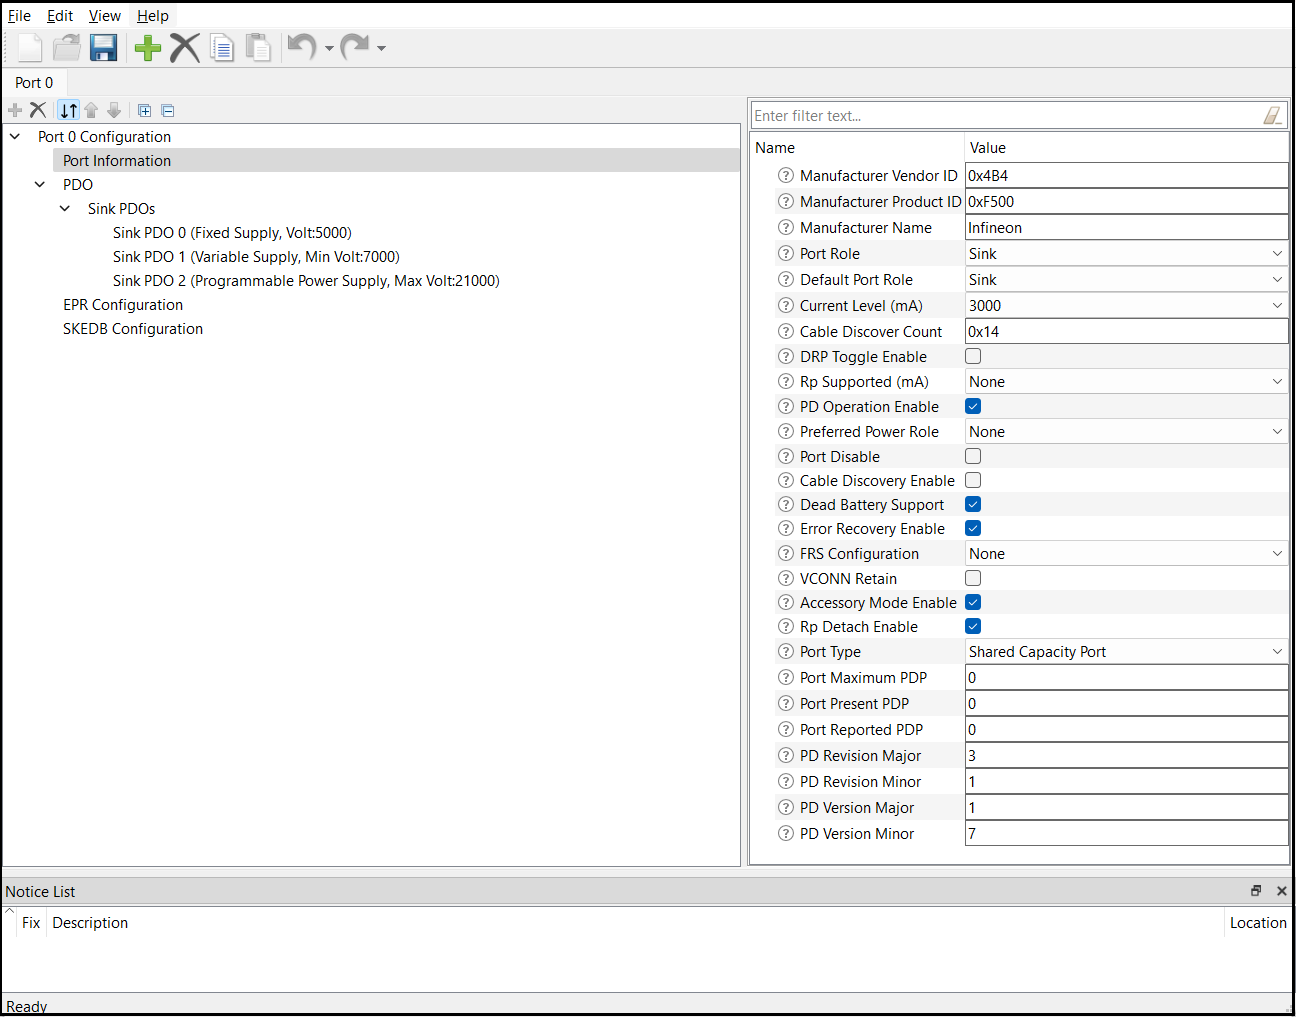Select Sink PDO 1 Variable Supply item
The height and width of the screenshot is (1017, 1296).
tap(256, 256)
